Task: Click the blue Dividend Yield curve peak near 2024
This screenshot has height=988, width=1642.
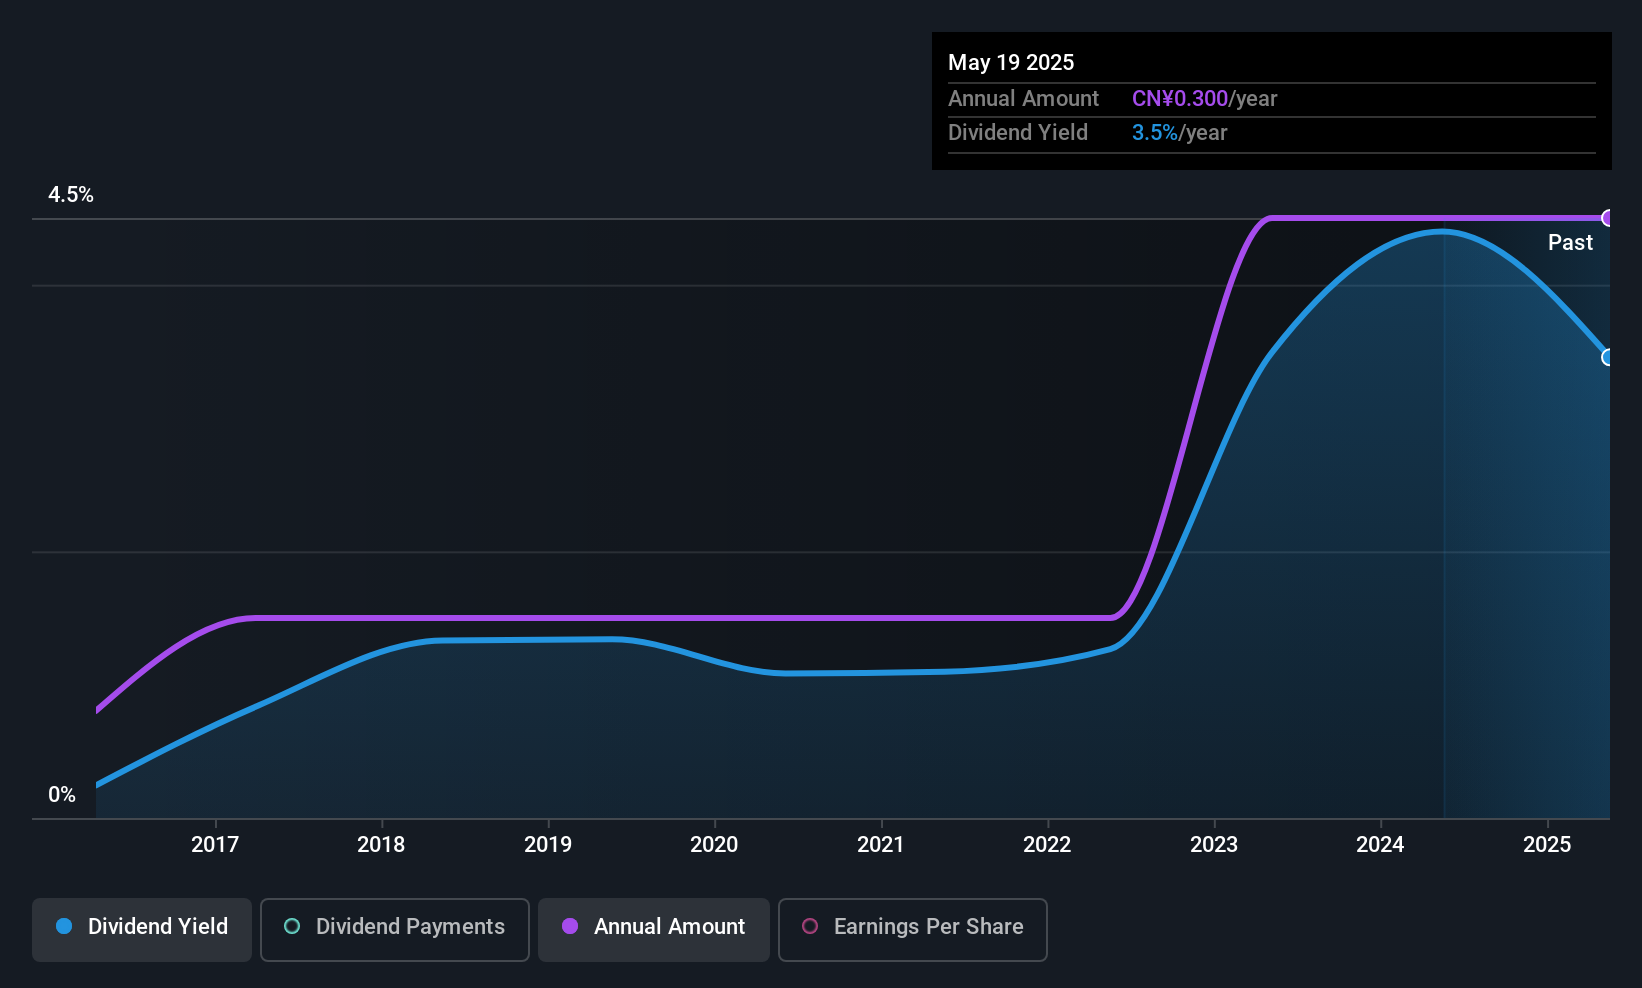Action: [1440, 232]
